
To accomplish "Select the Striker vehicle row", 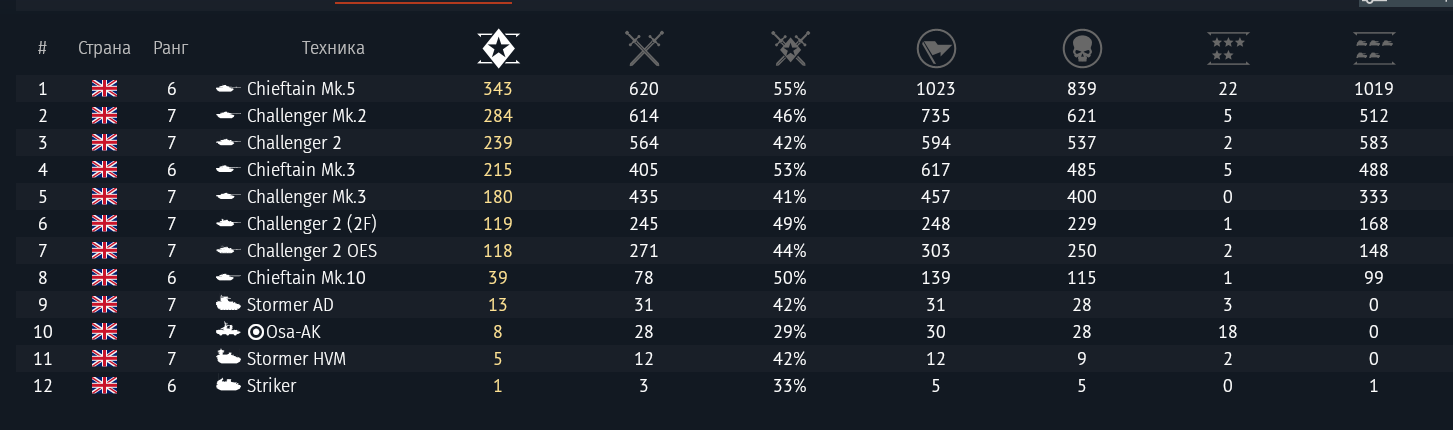I will pos(271,386).
